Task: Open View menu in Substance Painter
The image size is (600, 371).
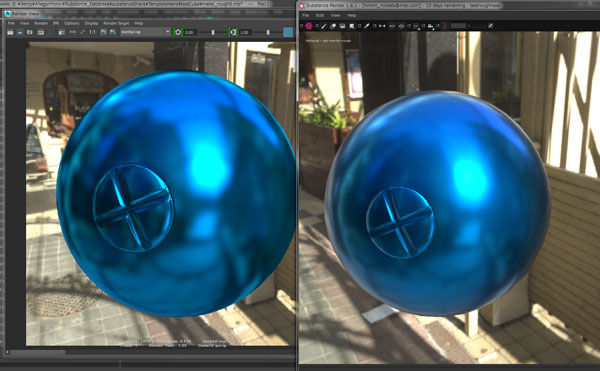Action: point(336,15)
